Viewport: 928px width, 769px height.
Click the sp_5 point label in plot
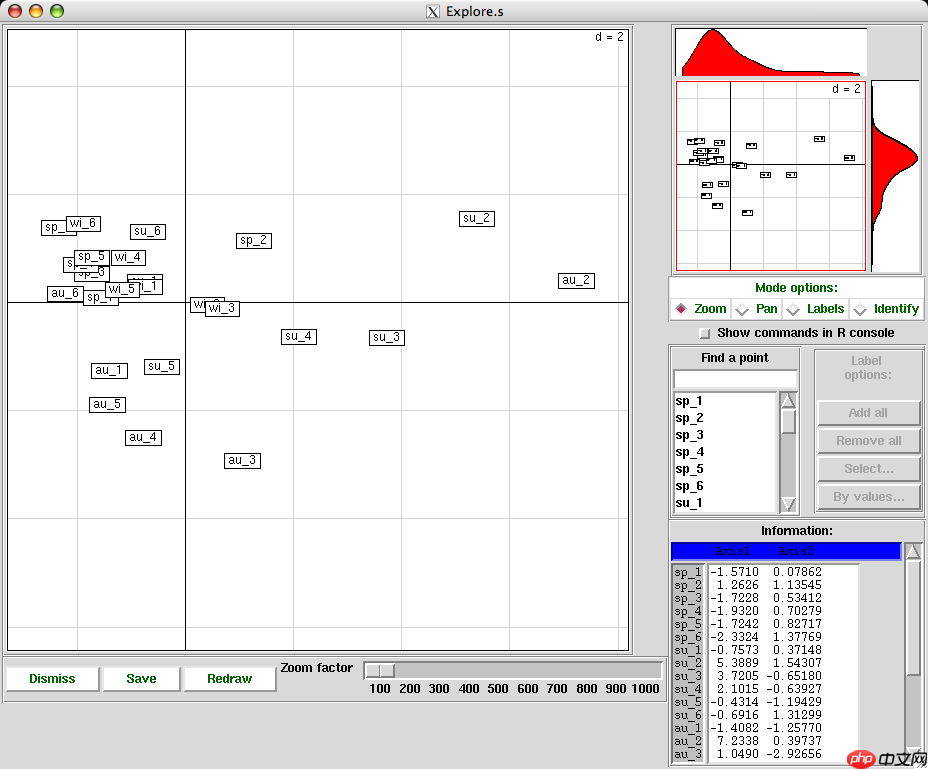click(x=92, y=257)
